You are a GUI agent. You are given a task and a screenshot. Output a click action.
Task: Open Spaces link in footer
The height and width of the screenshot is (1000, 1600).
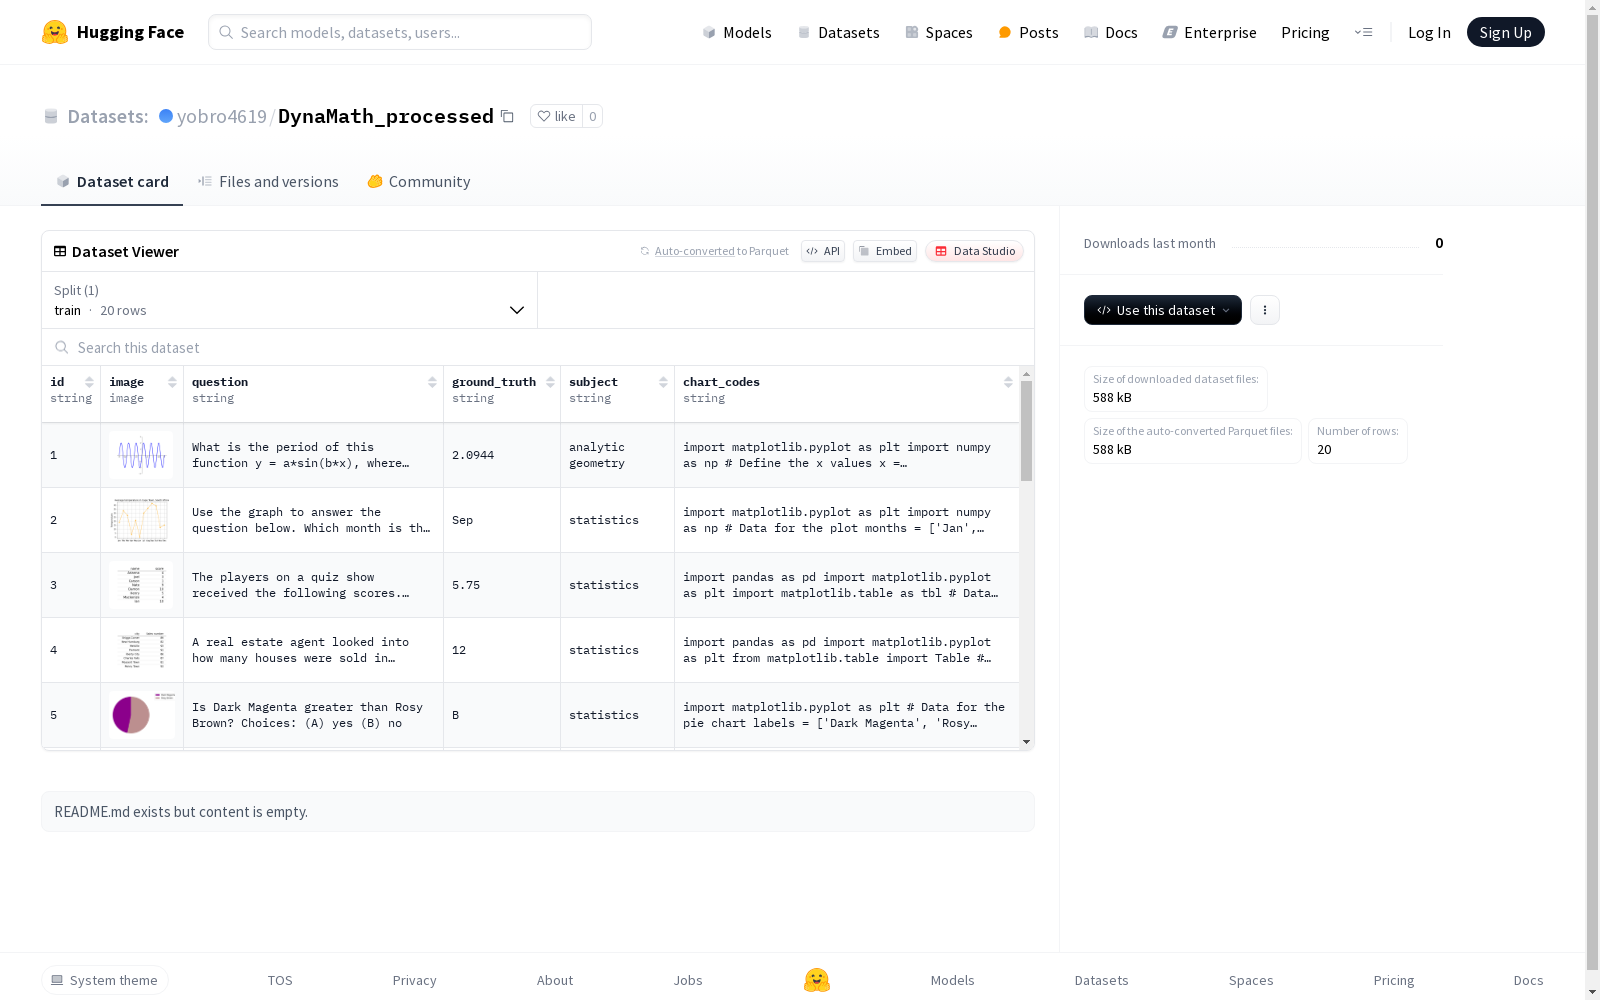point(1251,980)
